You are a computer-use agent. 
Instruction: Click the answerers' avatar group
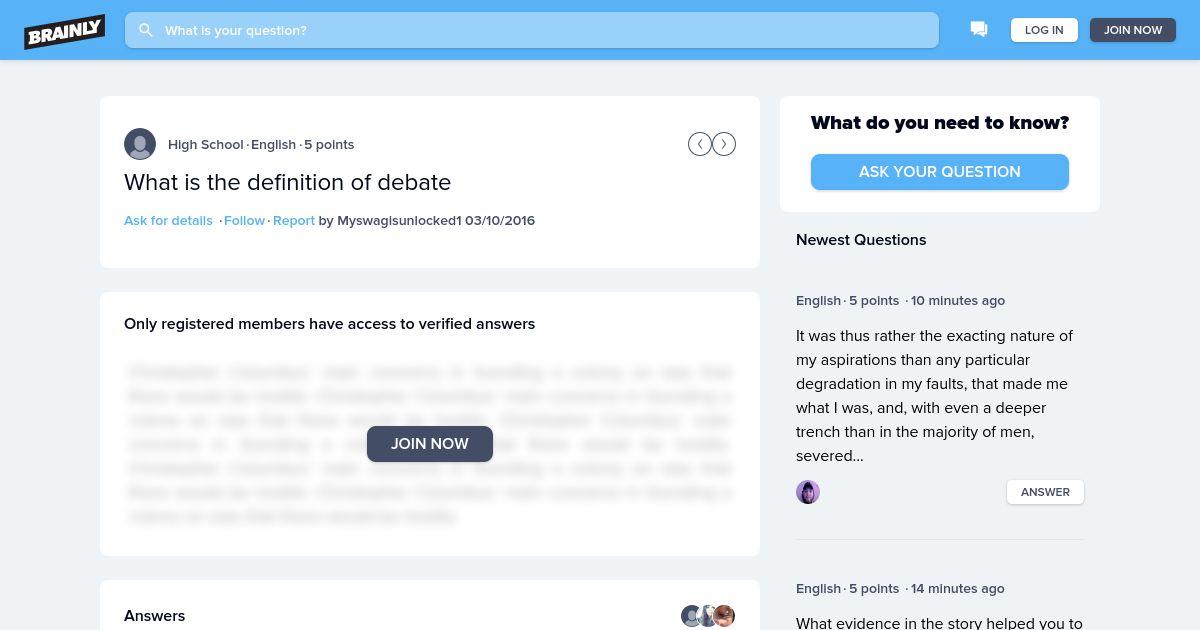708,616
